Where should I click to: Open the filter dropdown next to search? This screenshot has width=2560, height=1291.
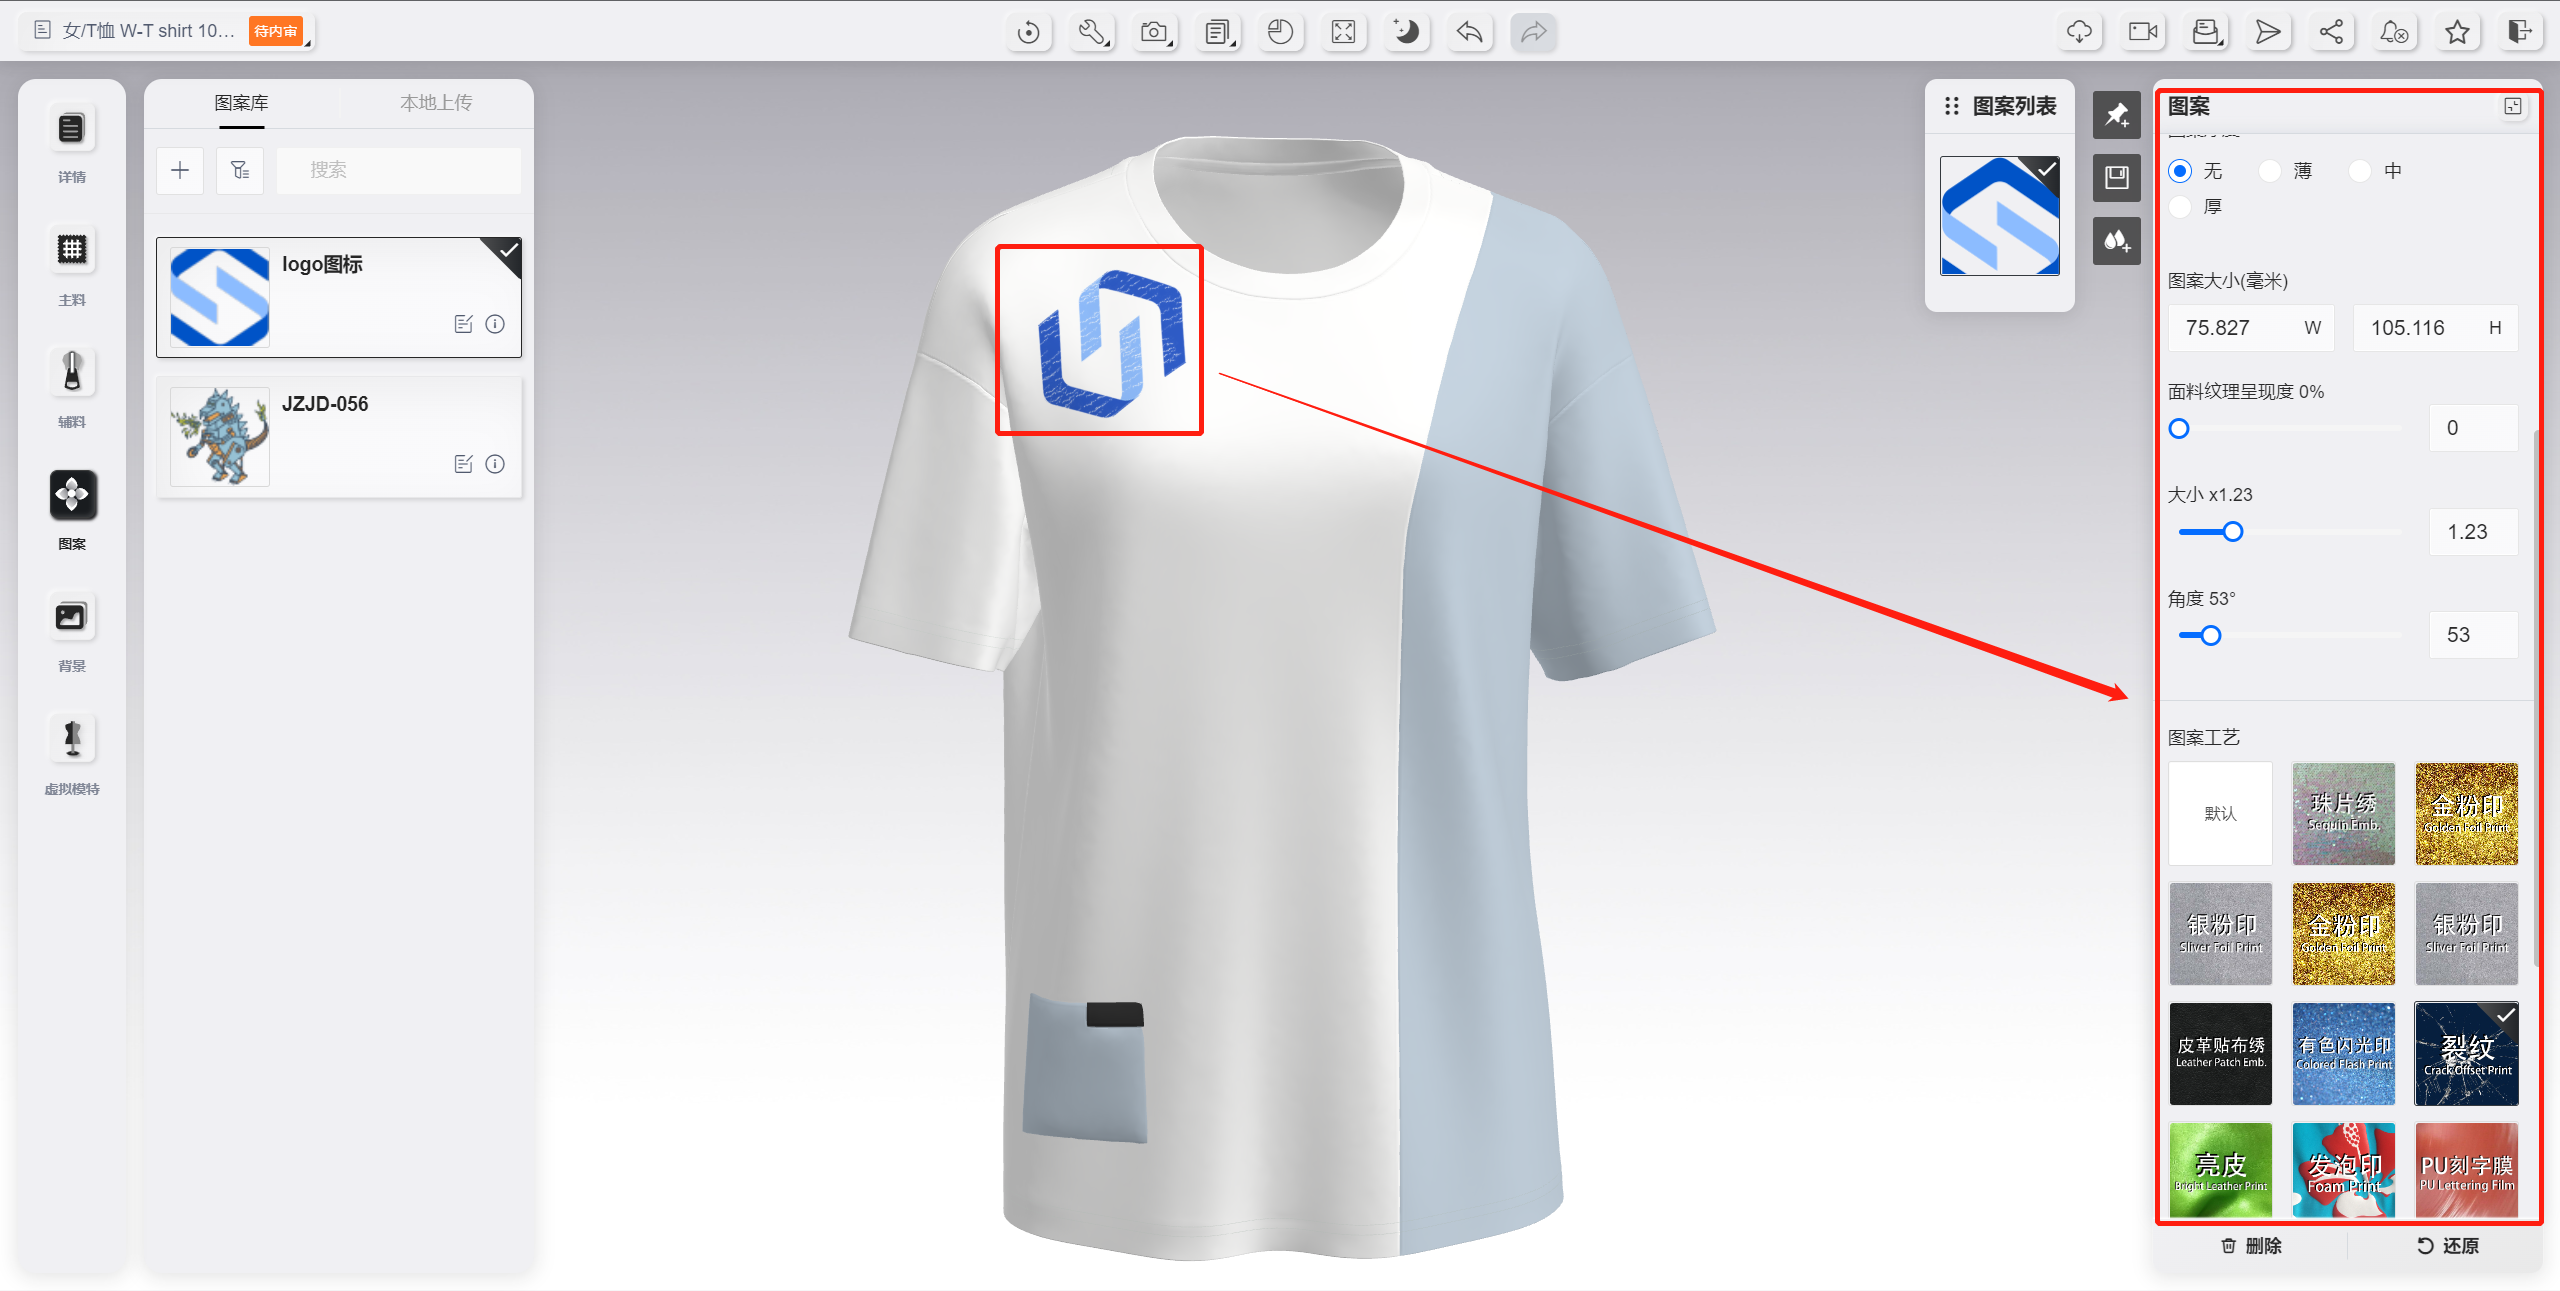pyautogui.click(x=240, y=170)
